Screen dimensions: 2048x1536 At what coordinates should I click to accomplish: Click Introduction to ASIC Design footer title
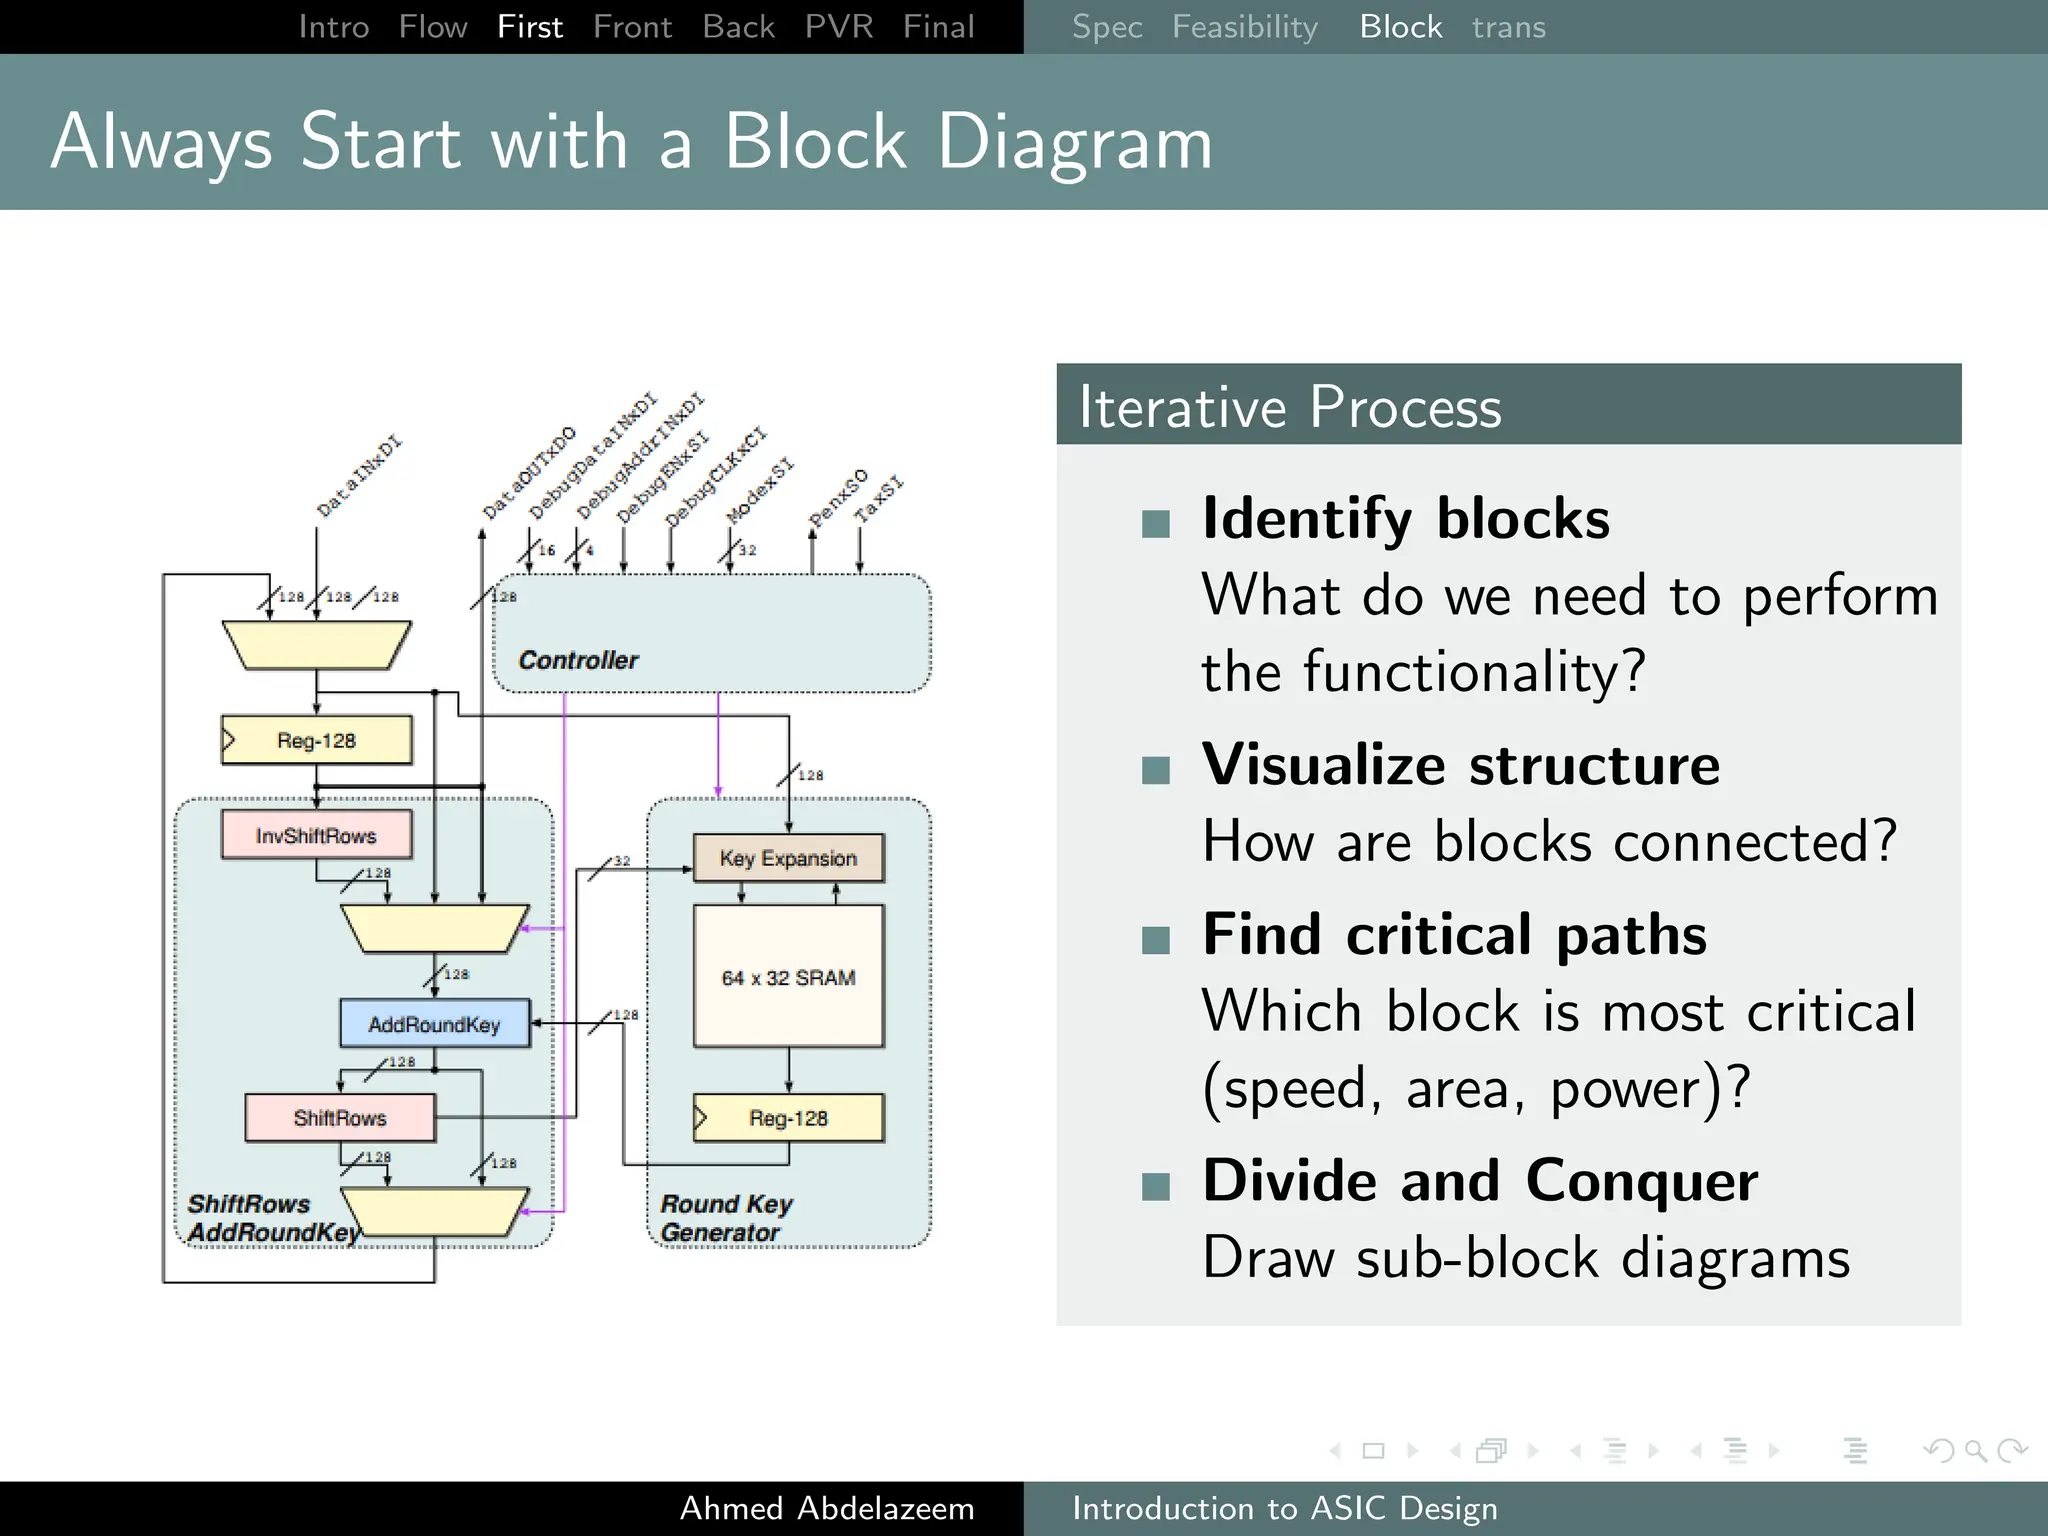[x=1285, y=1508]
